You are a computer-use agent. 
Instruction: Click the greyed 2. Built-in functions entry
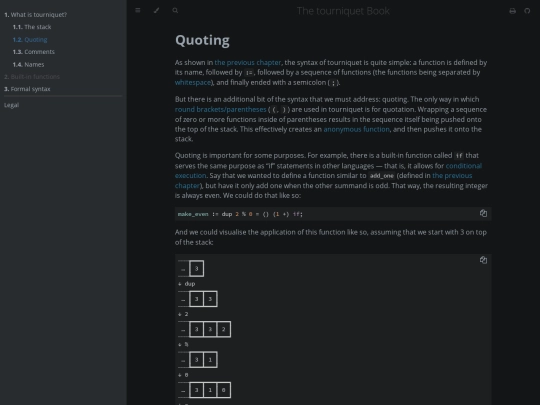pyautogui.click(x=32, y=76)
